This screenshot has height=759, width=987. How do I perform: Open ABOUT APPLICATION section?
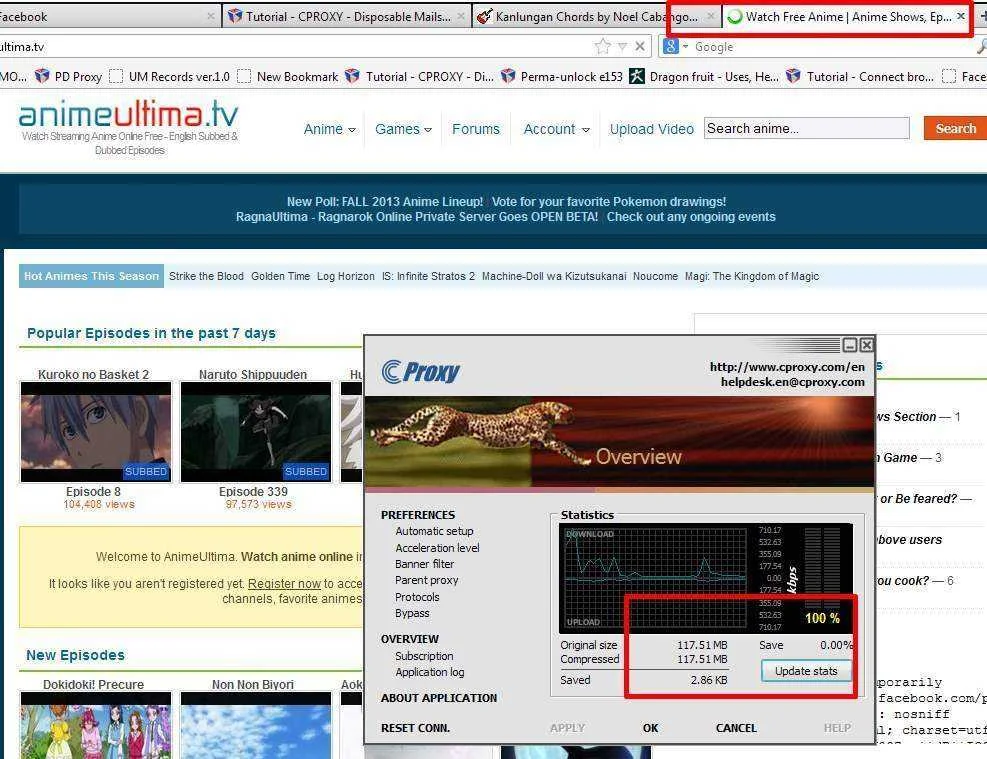[x=439, y=698]
